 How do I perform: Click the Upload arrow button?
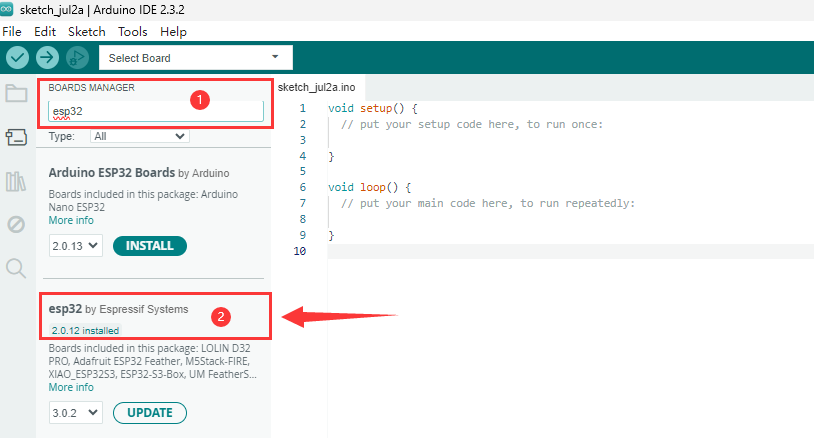47,58
